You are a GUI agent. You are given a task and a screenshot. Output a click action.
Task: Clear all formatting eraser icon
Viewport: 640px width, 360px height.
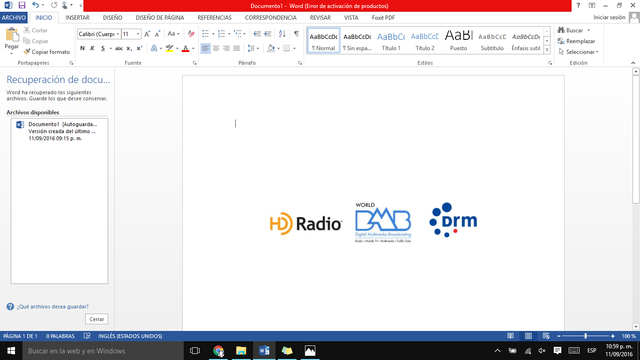tap(191, 34)
